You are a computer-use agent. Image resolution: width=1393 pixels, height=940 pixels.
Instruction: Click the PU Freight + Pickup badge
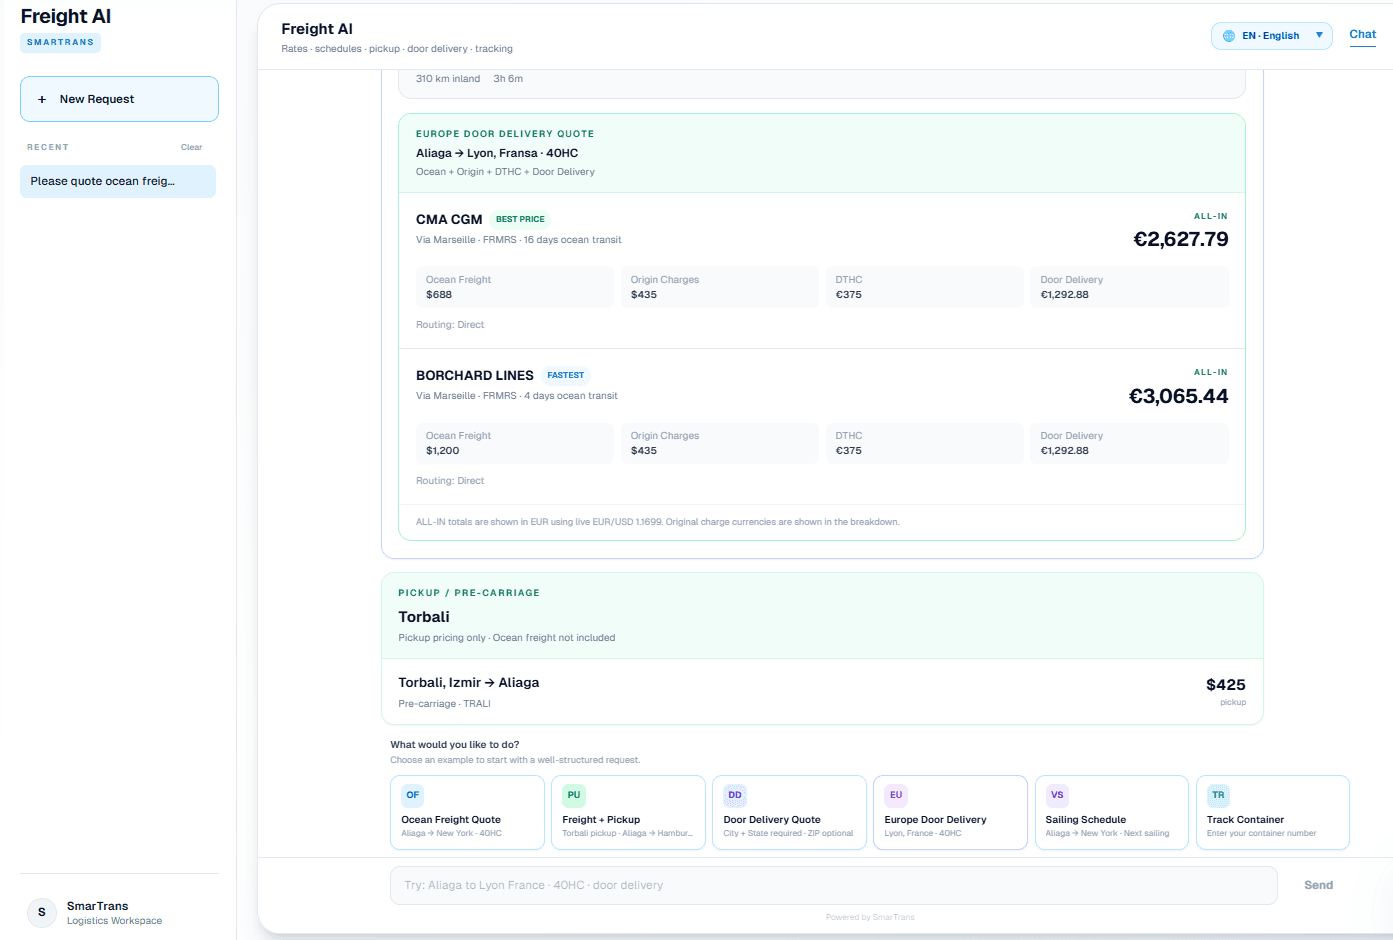[574, 795]
